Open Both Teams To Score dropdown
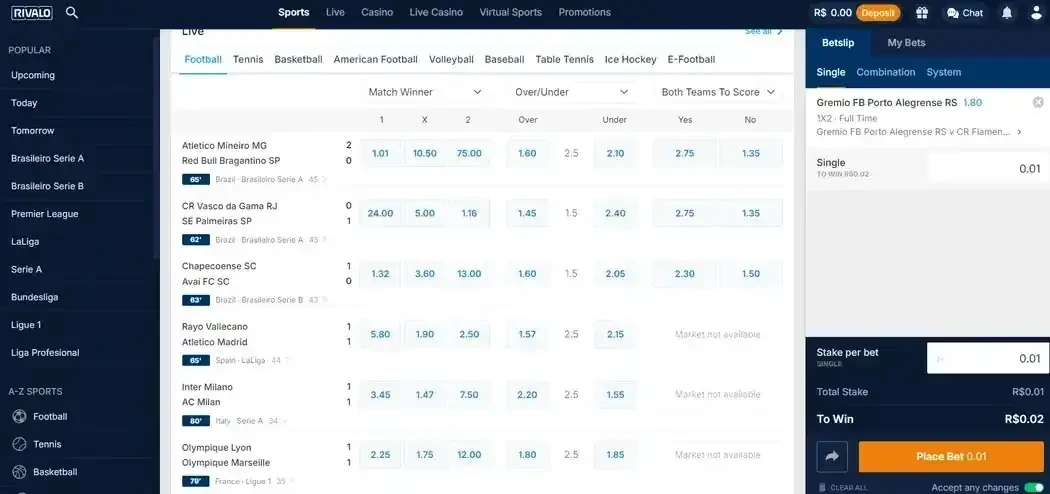The image size is (1050, 494). click(718, 92)
